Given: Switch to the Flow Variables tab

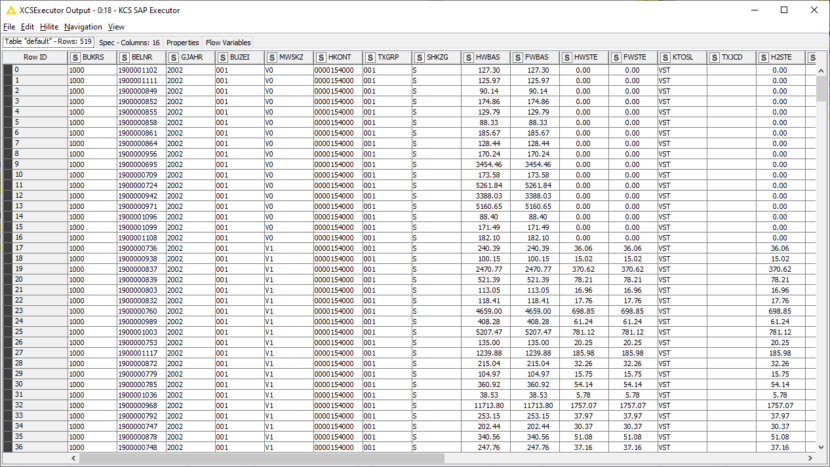Looking at the screenshot, I should click(x=228, y=43).
